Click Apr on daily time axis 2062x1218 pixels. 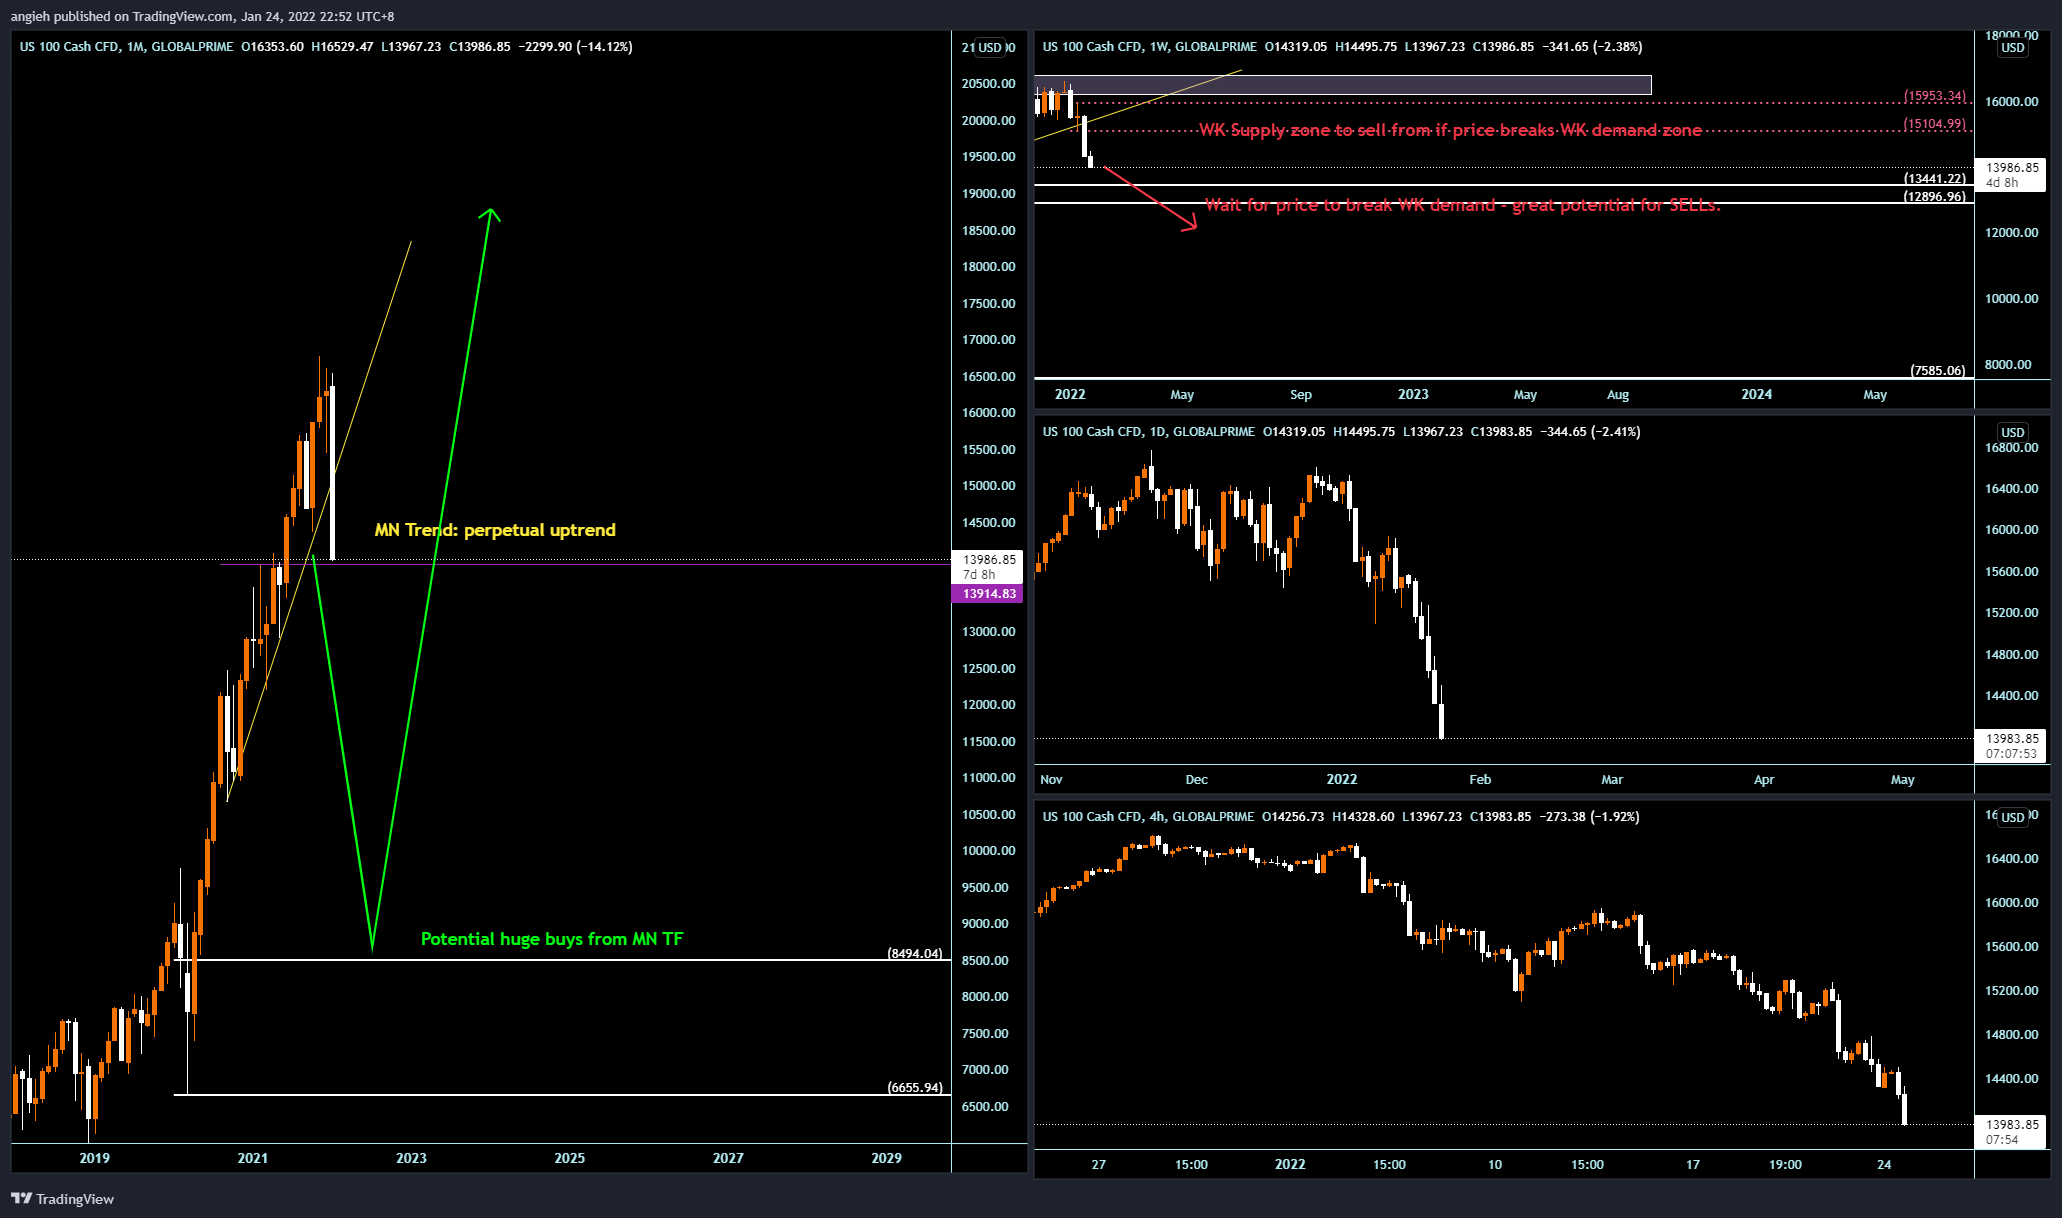1764,780
